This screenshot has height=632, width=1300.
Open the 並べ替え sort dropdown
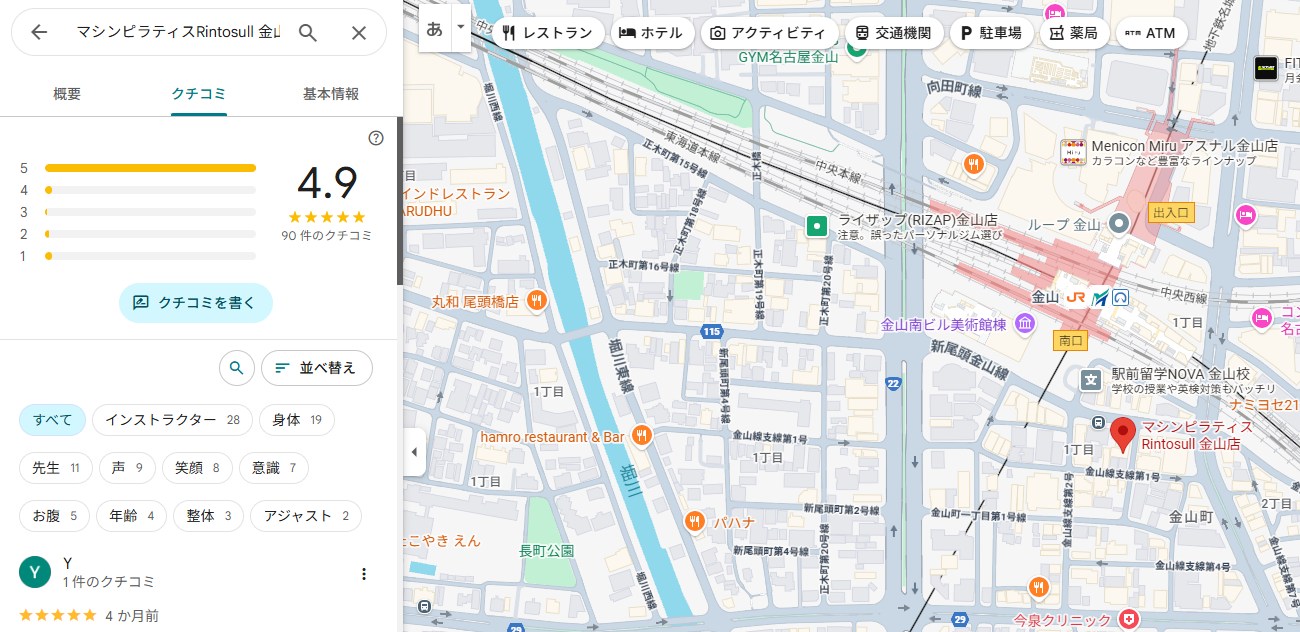click(x=316, y=368)
